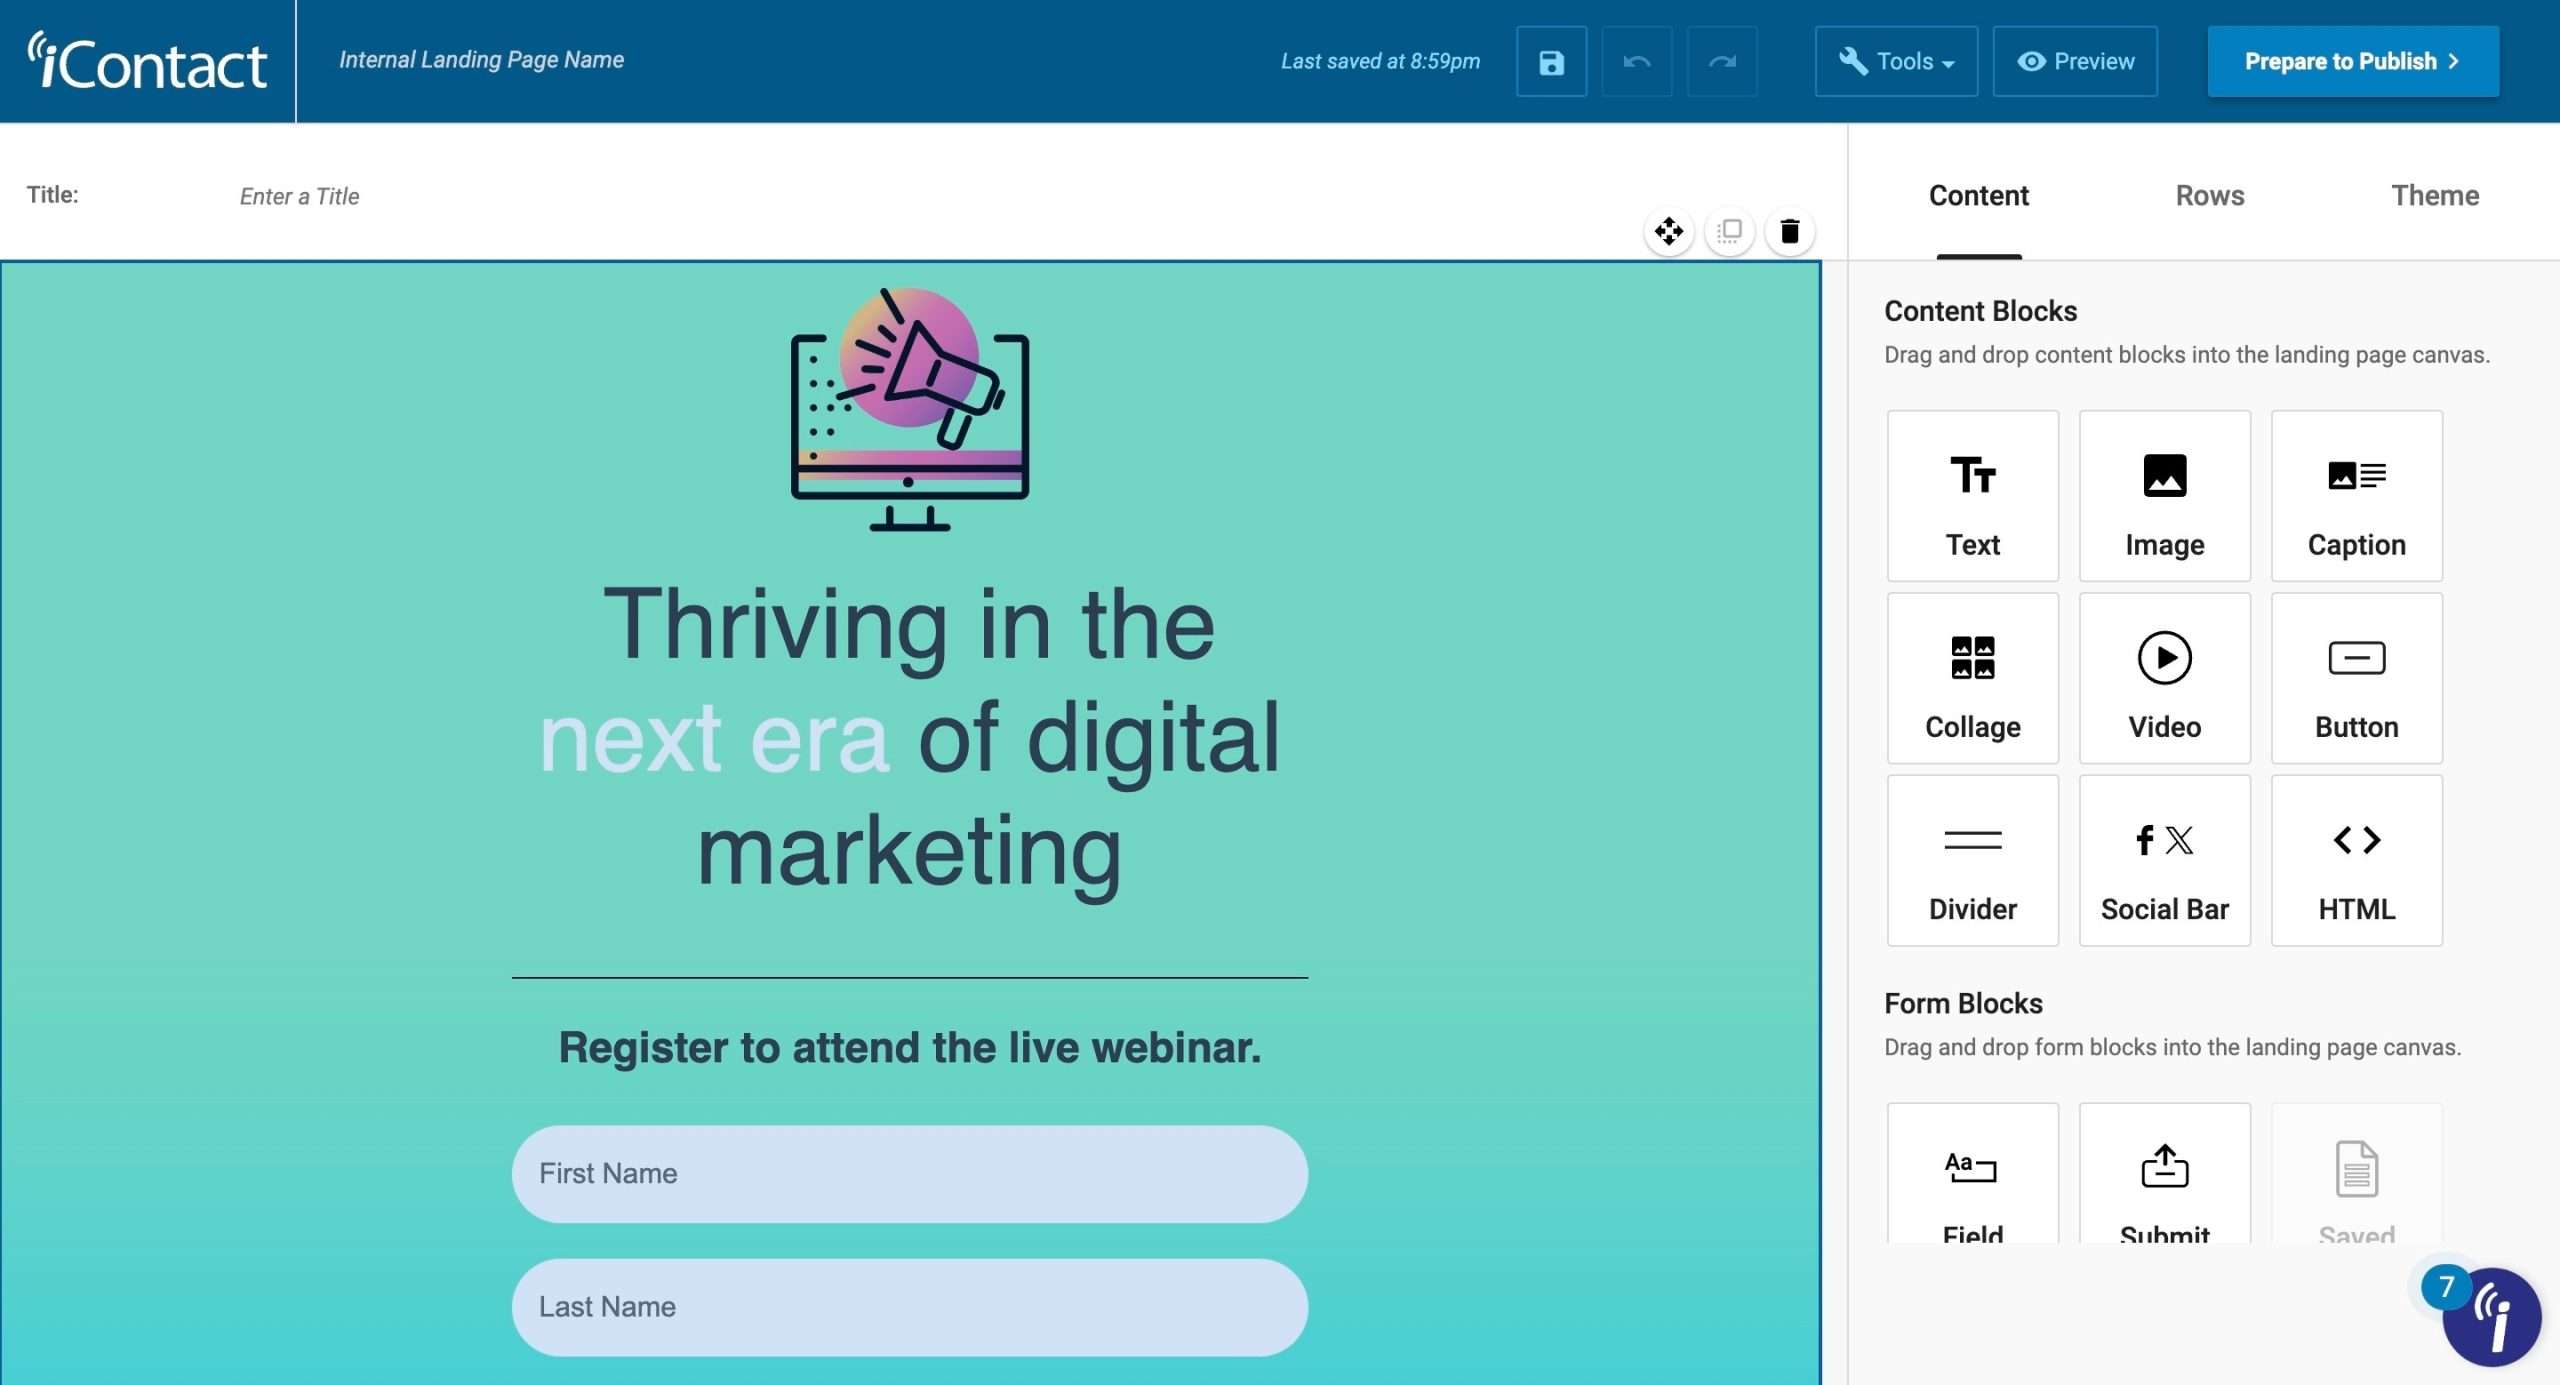The width and height of the screenshot is (2560, 1385).
Task: Preview the landing page
Action: [x=2075, y=62]
